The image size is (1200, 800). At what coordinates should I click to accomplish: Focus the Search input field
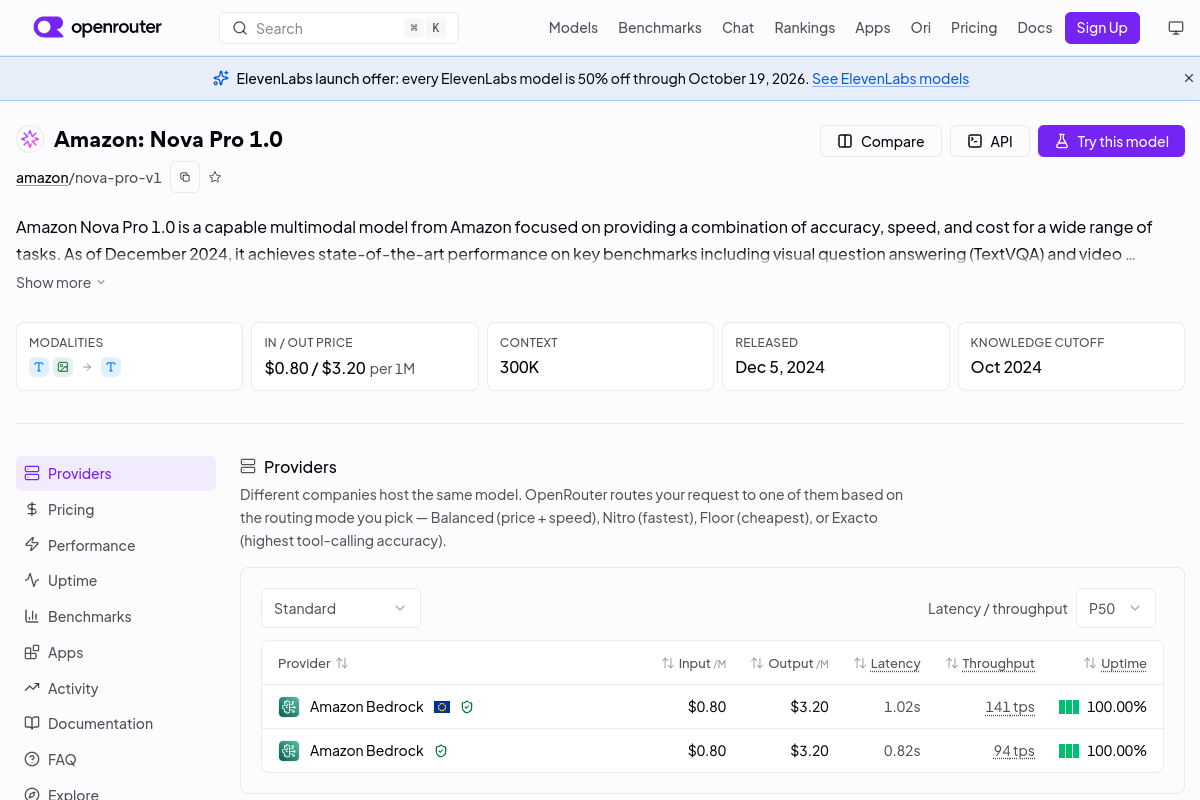click(x=339, y=28)
